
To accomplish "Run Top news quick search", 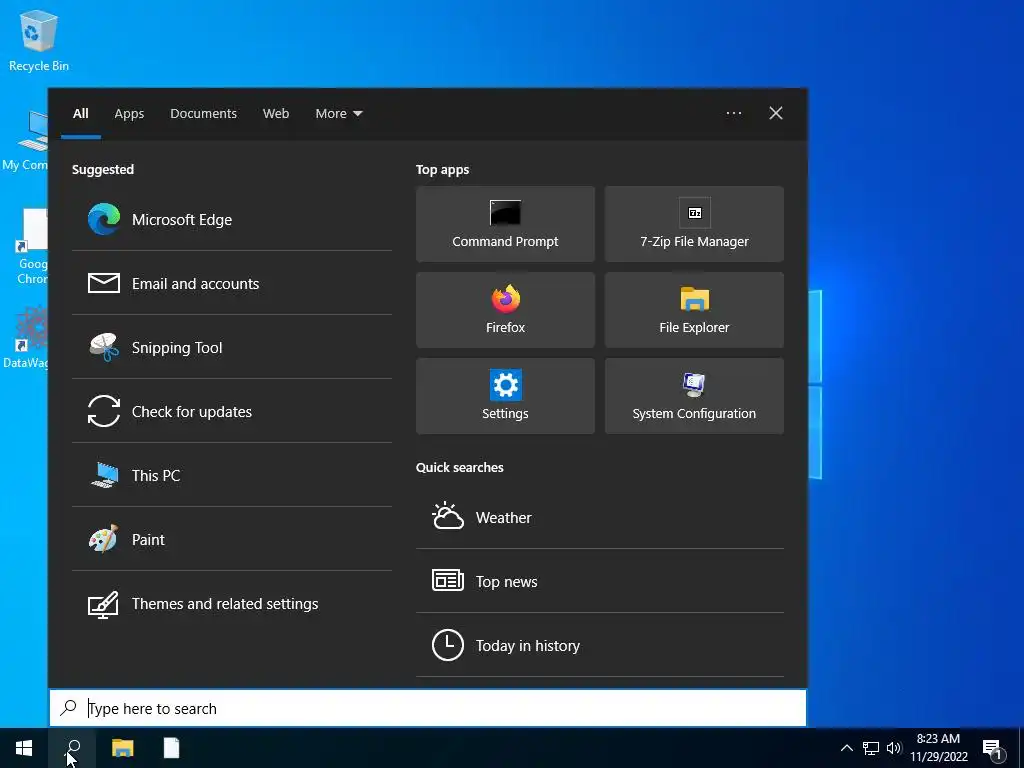I will 600,581.
